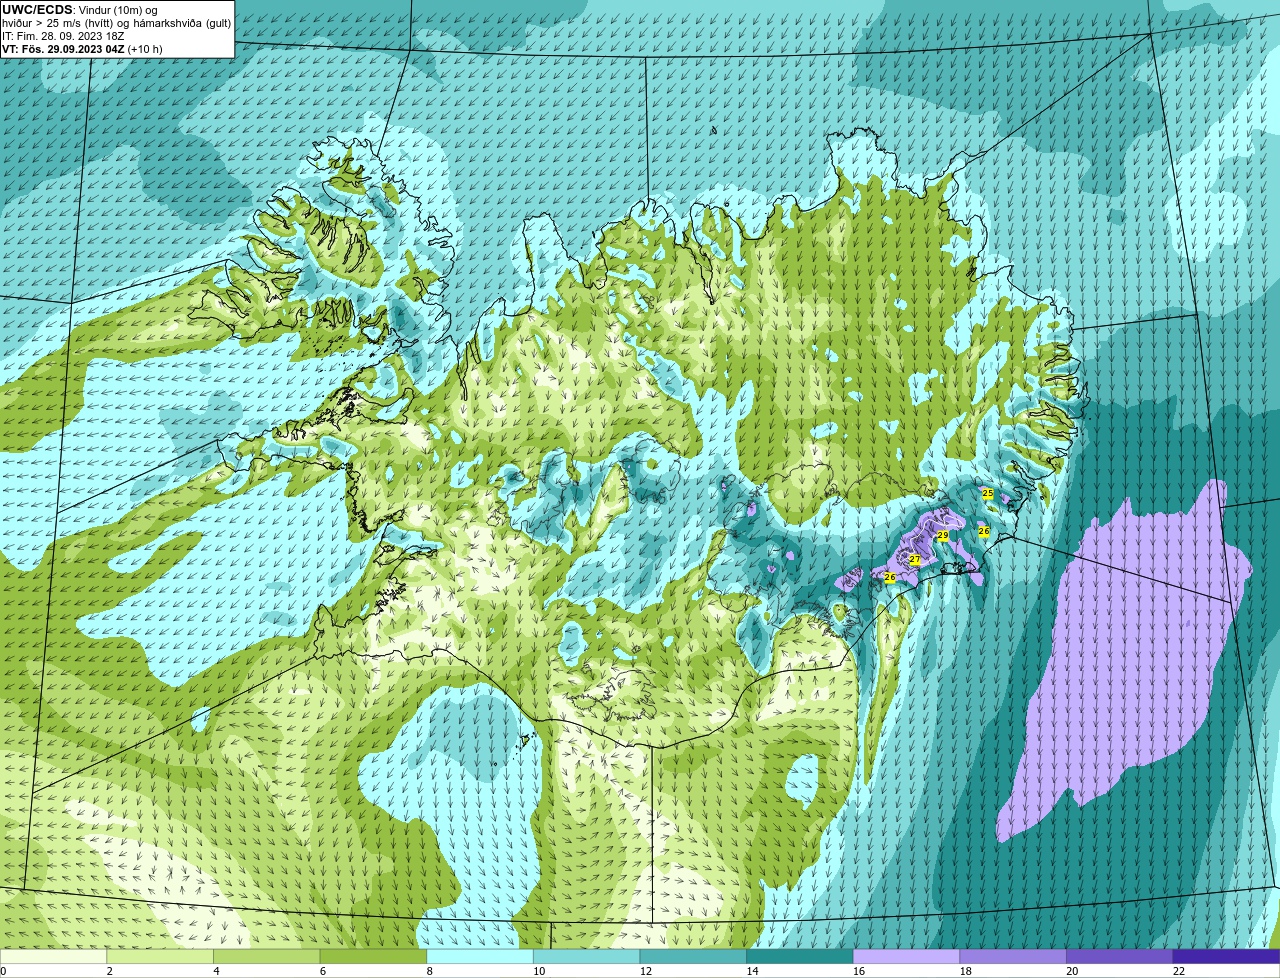1280x978 pixels.
Task: Click the legend scale number 4
Action: click(216, 971)
